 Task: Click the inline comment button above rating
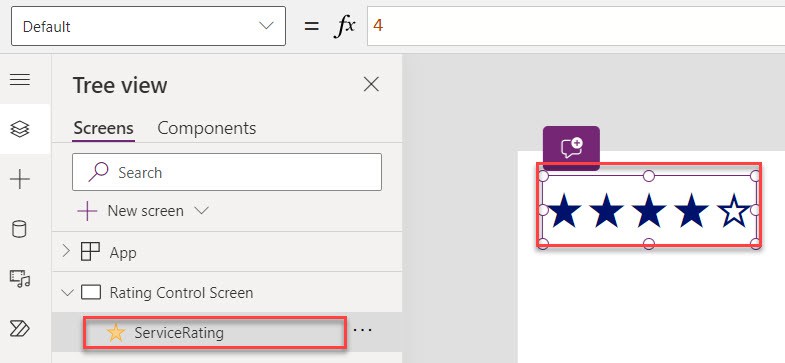pos(571,148)
